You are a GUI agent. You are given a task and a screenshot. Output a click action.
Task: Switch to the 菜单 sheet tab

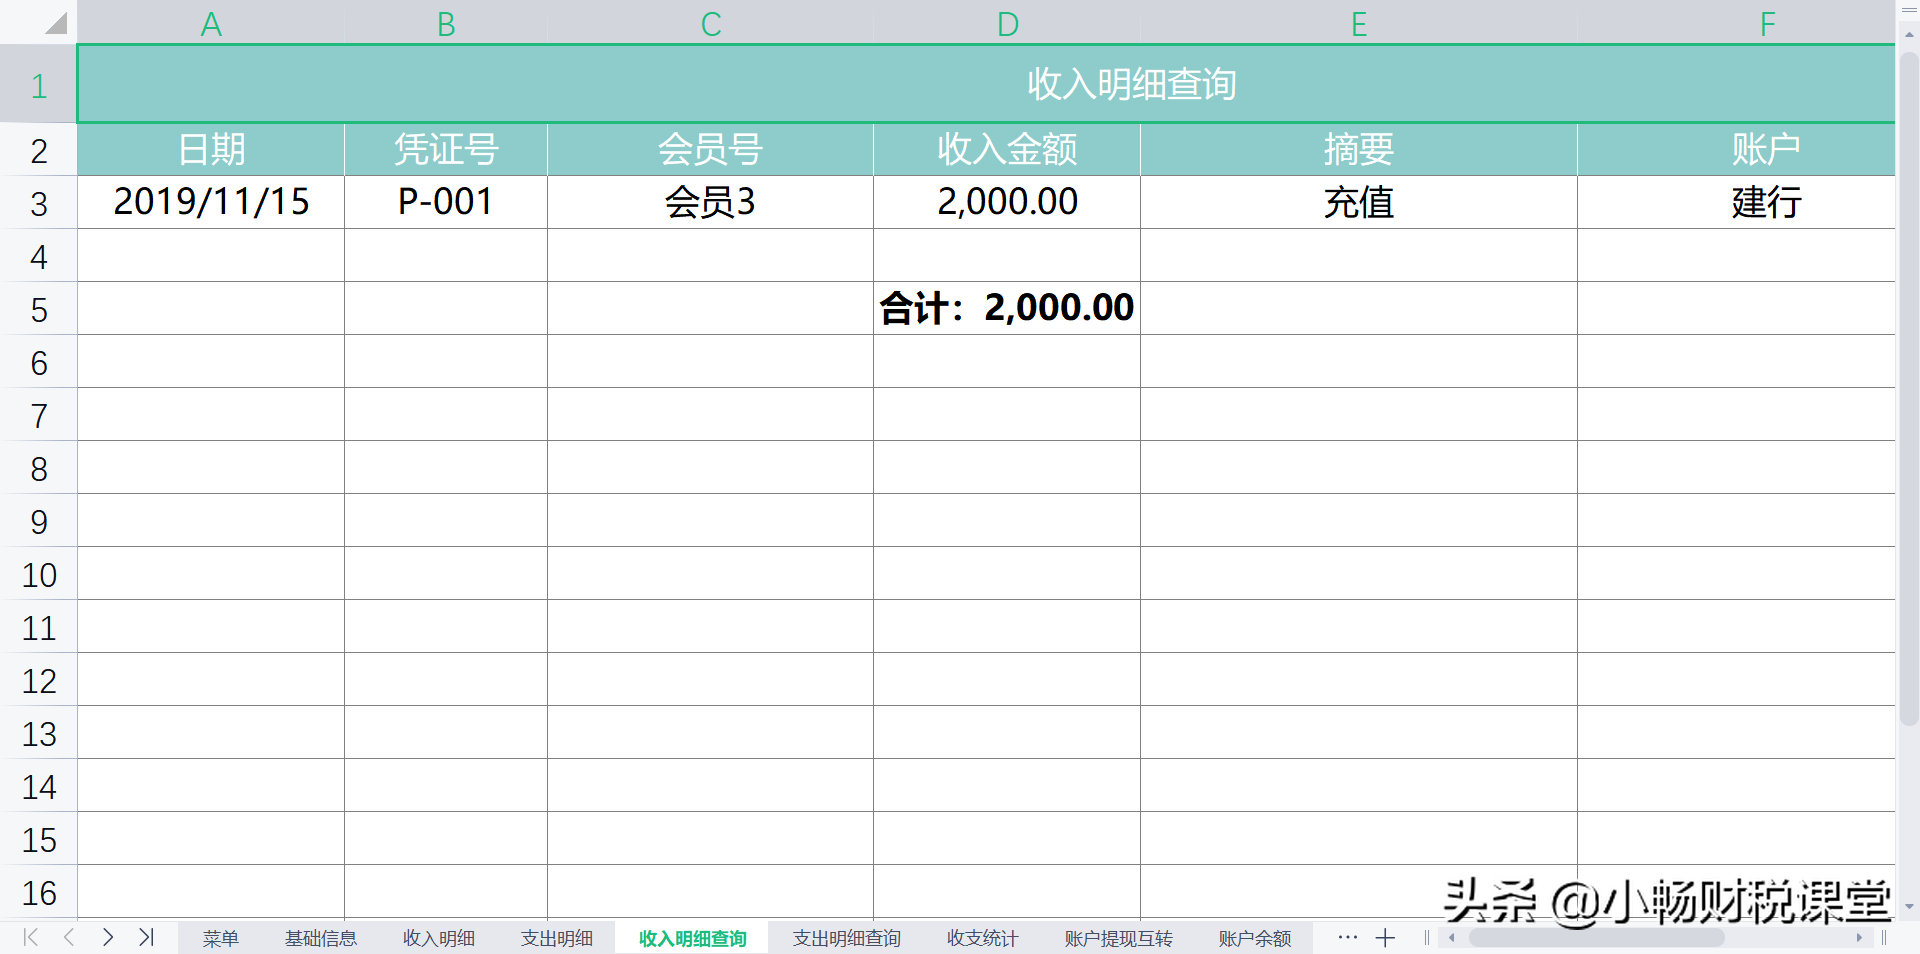tap(221, 938)
